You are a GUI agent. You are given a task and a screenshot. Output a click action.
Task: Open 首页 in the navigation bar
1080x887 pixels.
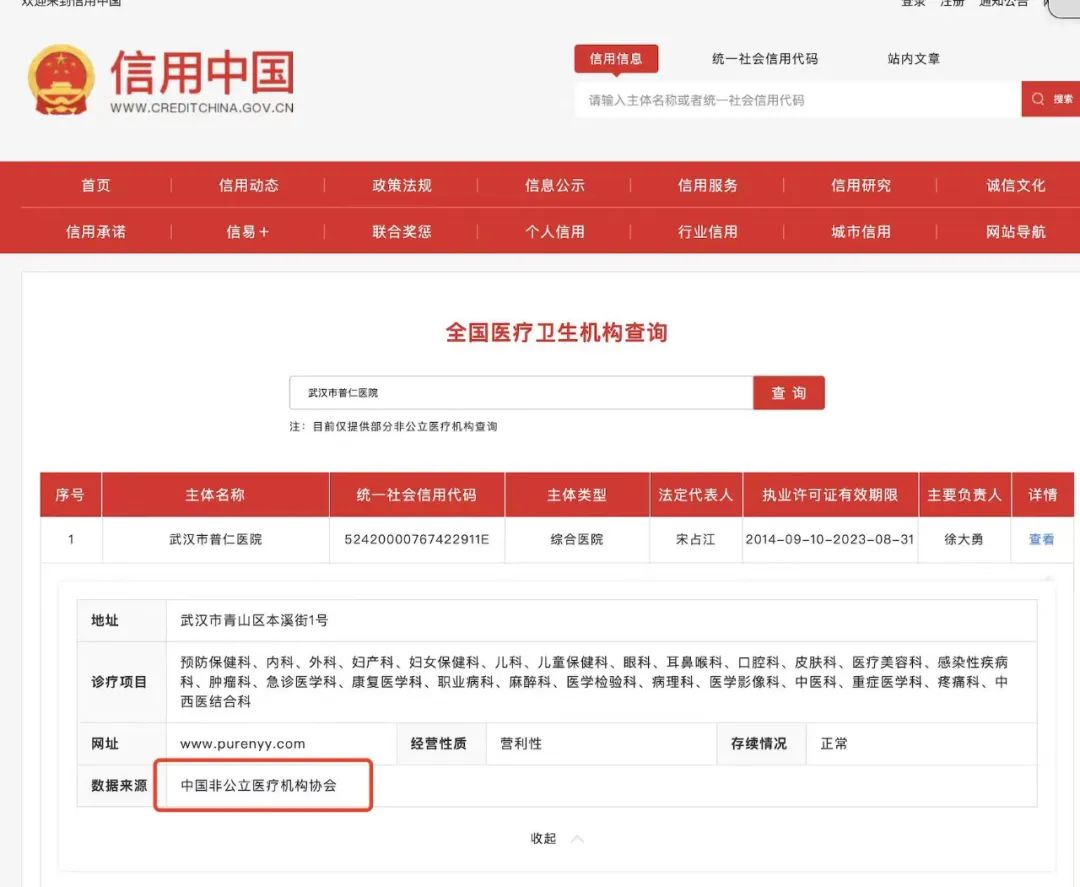tap(96, 185)
